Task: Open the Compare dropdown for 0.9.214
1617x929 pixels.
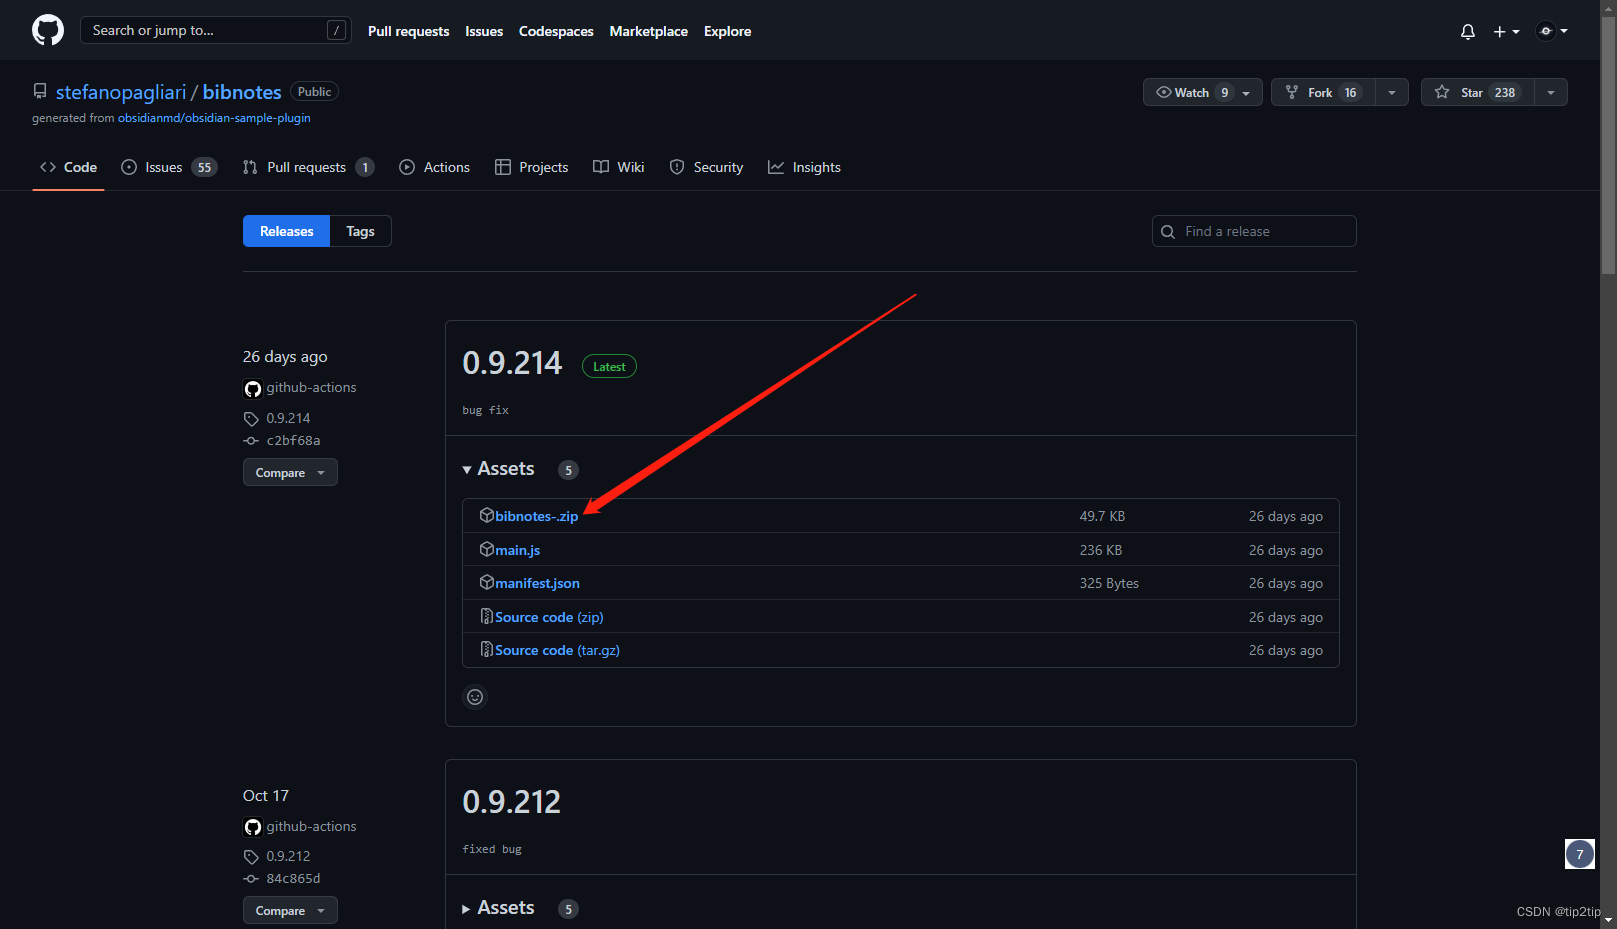Action: 290,472
